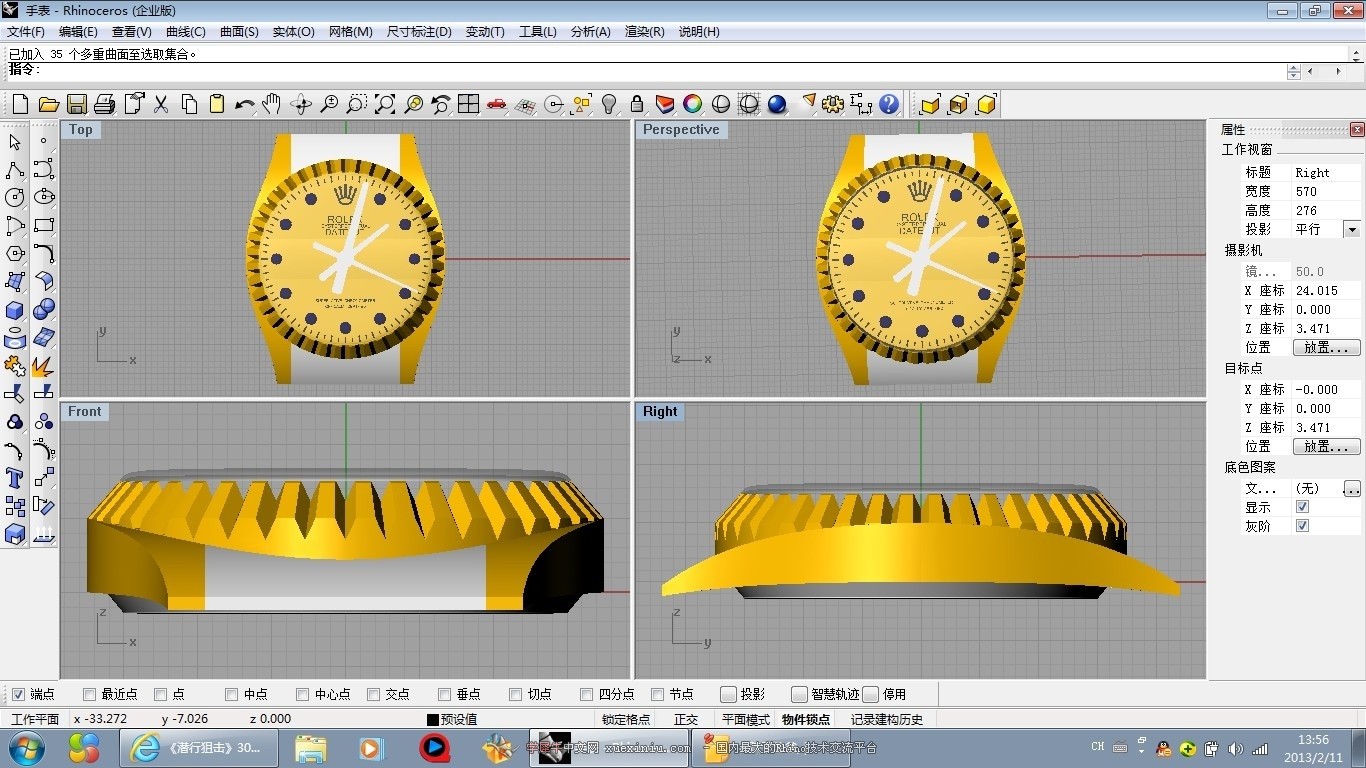Click the 放置... button under 摄影机
The image size is (1366, 768).
[x=1327, y=348]
